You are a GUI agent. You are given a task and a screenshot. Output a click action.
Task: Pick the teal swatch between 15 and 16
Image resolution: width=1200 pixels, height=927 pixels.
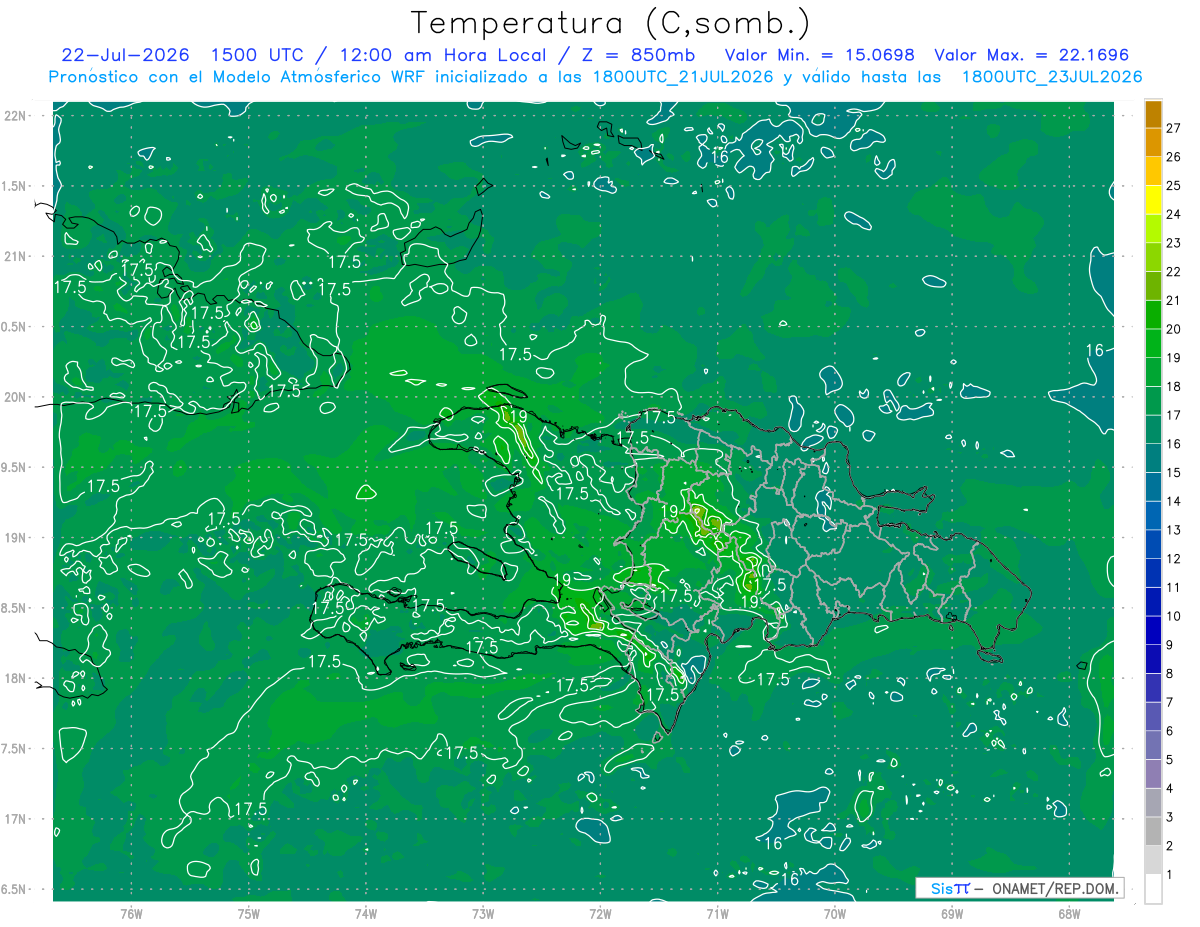(1153, 458)
